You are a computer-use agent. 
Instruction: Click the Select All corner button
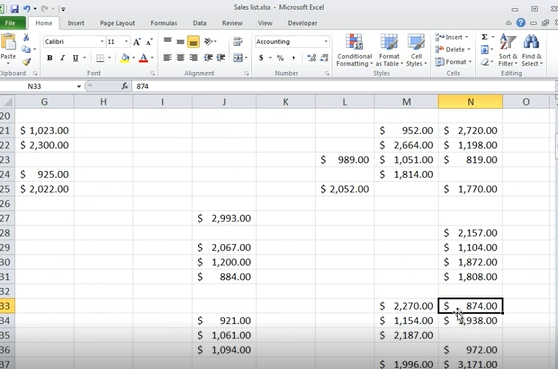[x=7, y=102]
